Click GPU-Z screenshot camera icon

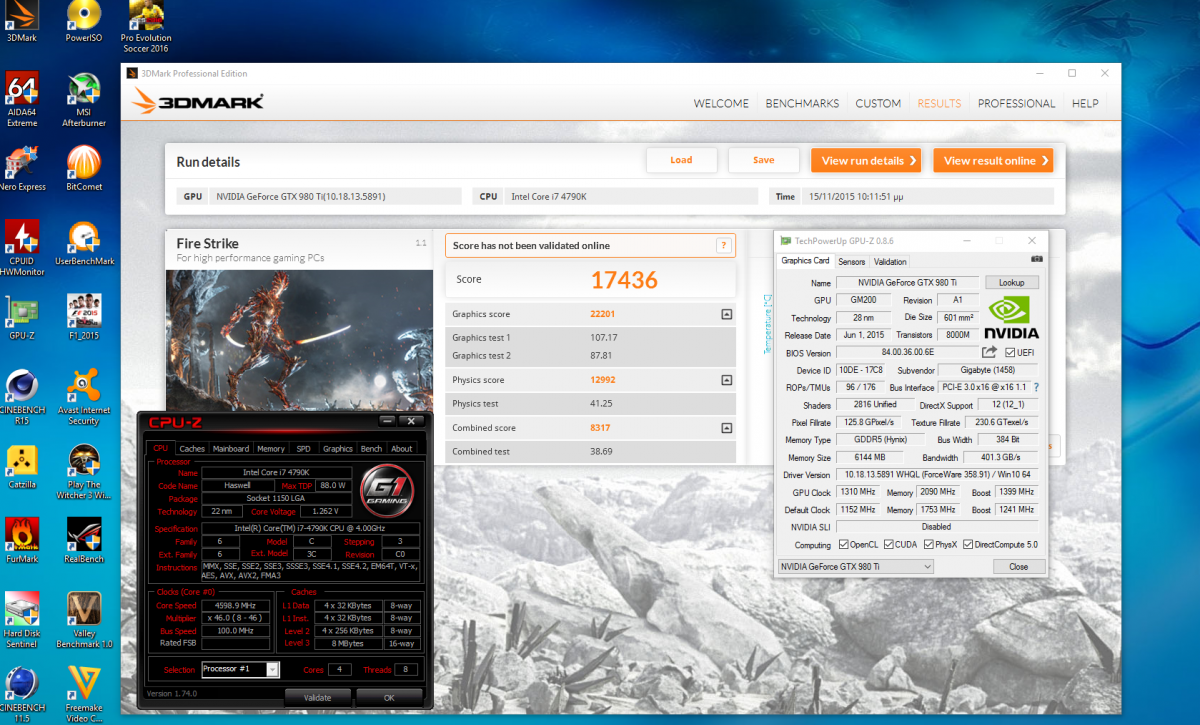click(x=1036, y=260)
